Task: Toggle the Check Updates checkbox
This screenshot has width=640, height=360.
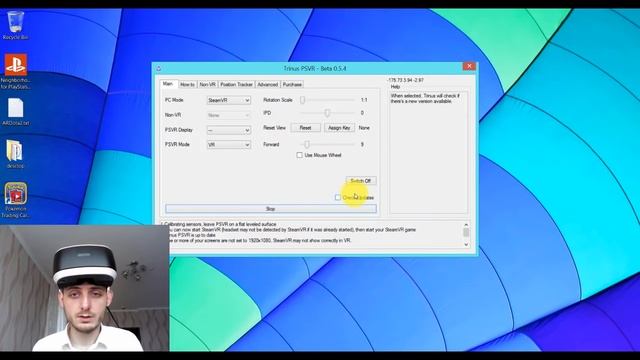Action: (338, 198)
